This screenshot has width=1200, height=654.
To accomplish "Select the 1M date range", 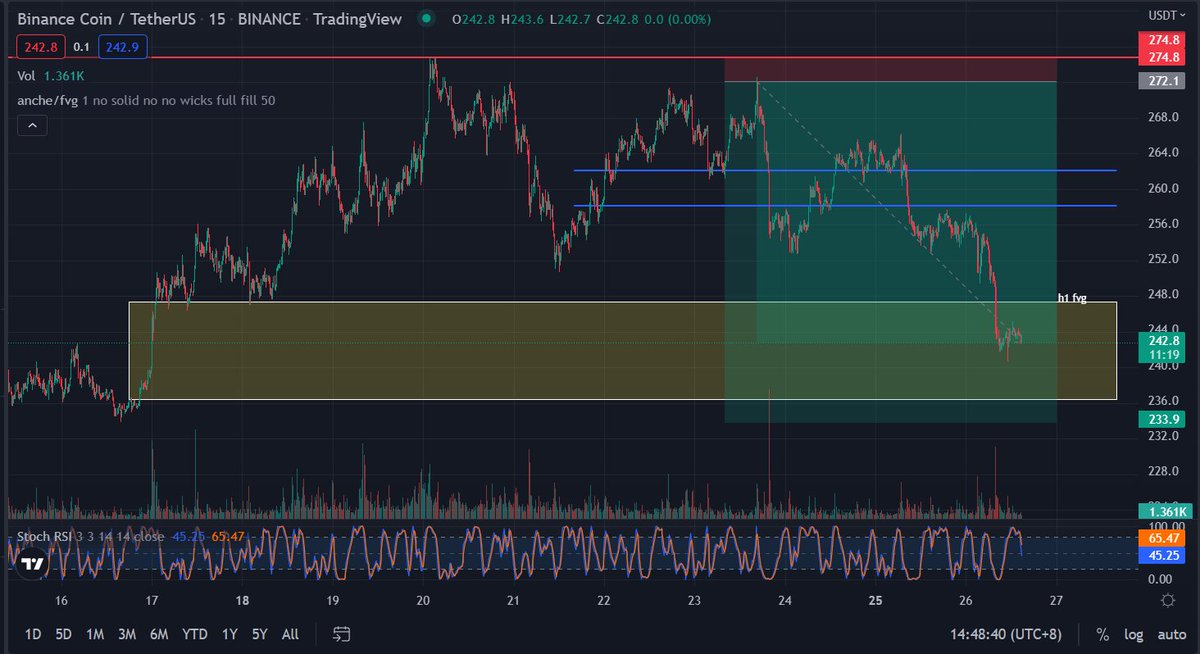I will 95,634.
